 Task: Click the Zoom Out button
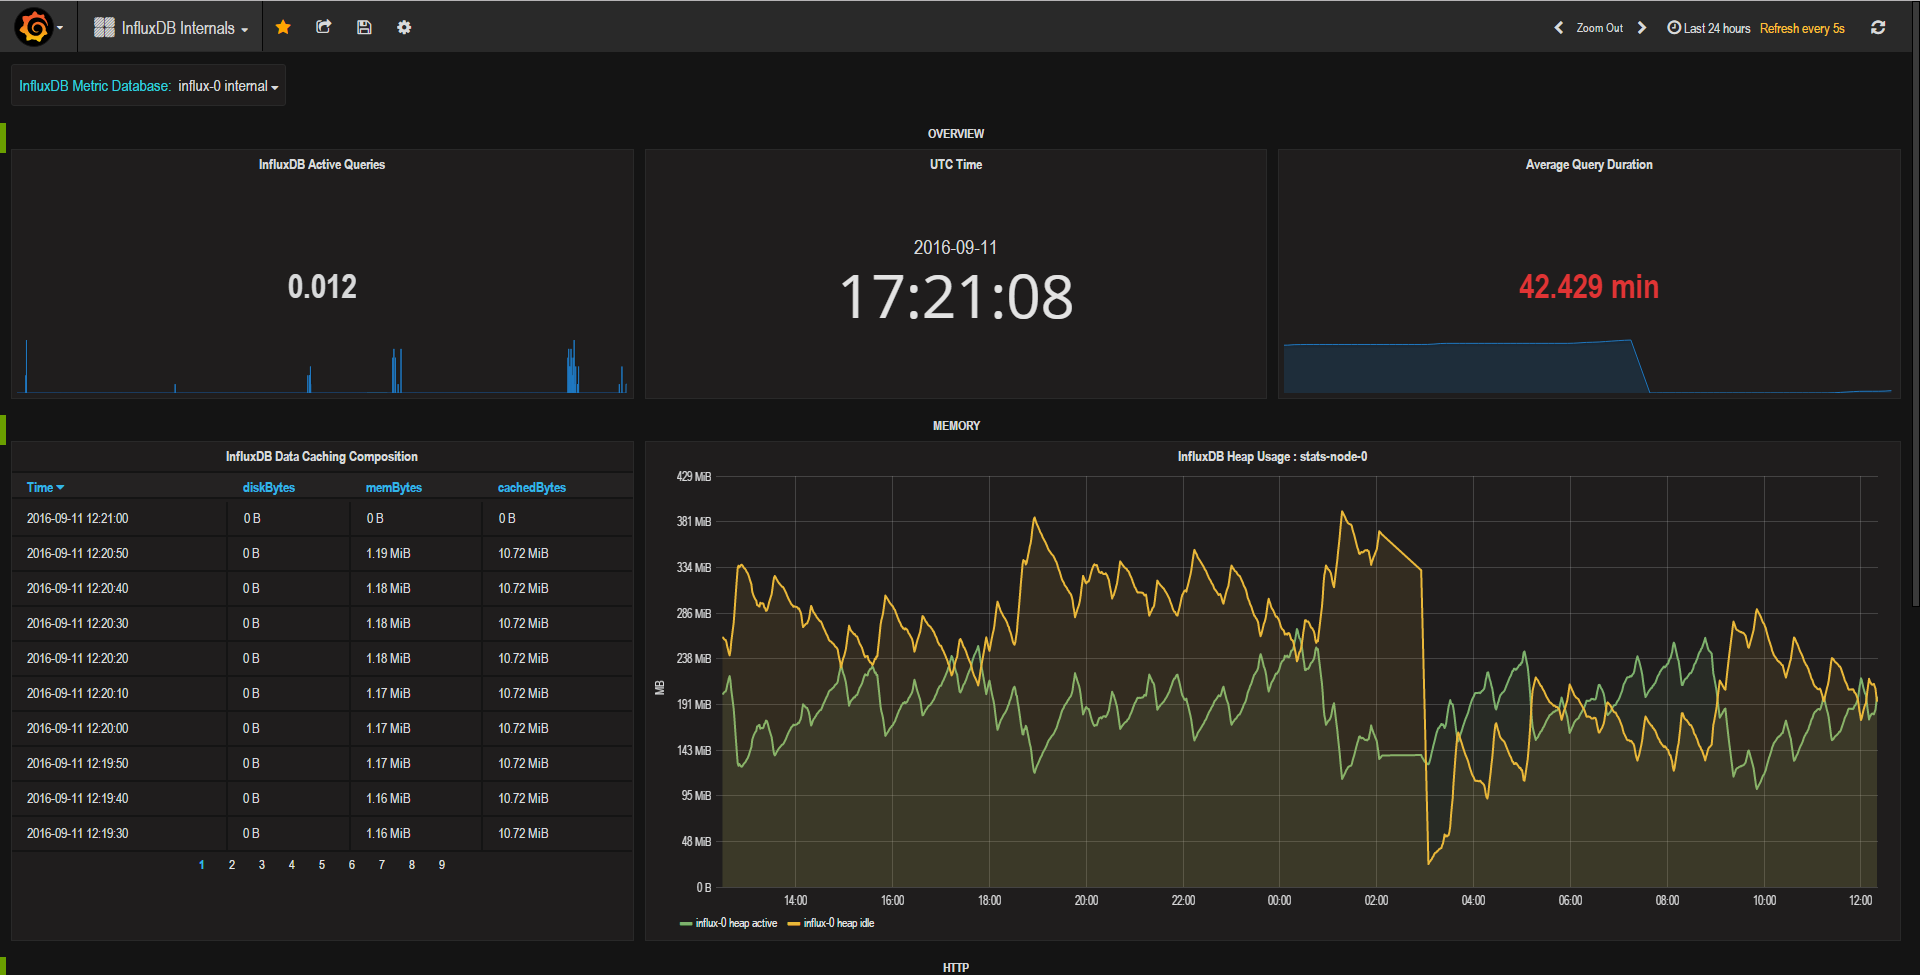pyautogui.click(x=1600, y=28)
